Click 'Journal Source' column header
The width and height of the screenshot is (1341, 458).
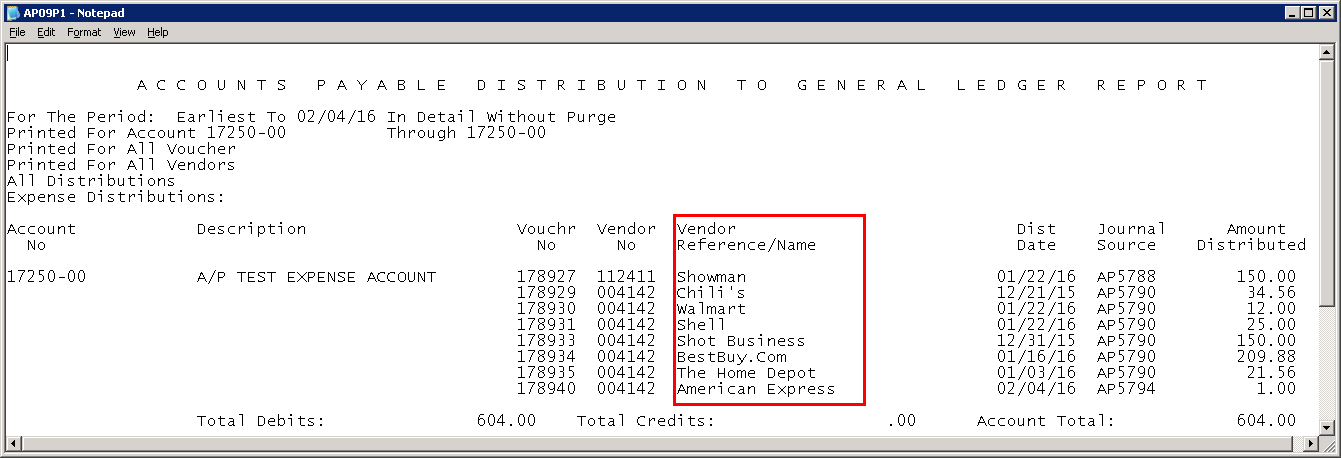coord(1131,237)
